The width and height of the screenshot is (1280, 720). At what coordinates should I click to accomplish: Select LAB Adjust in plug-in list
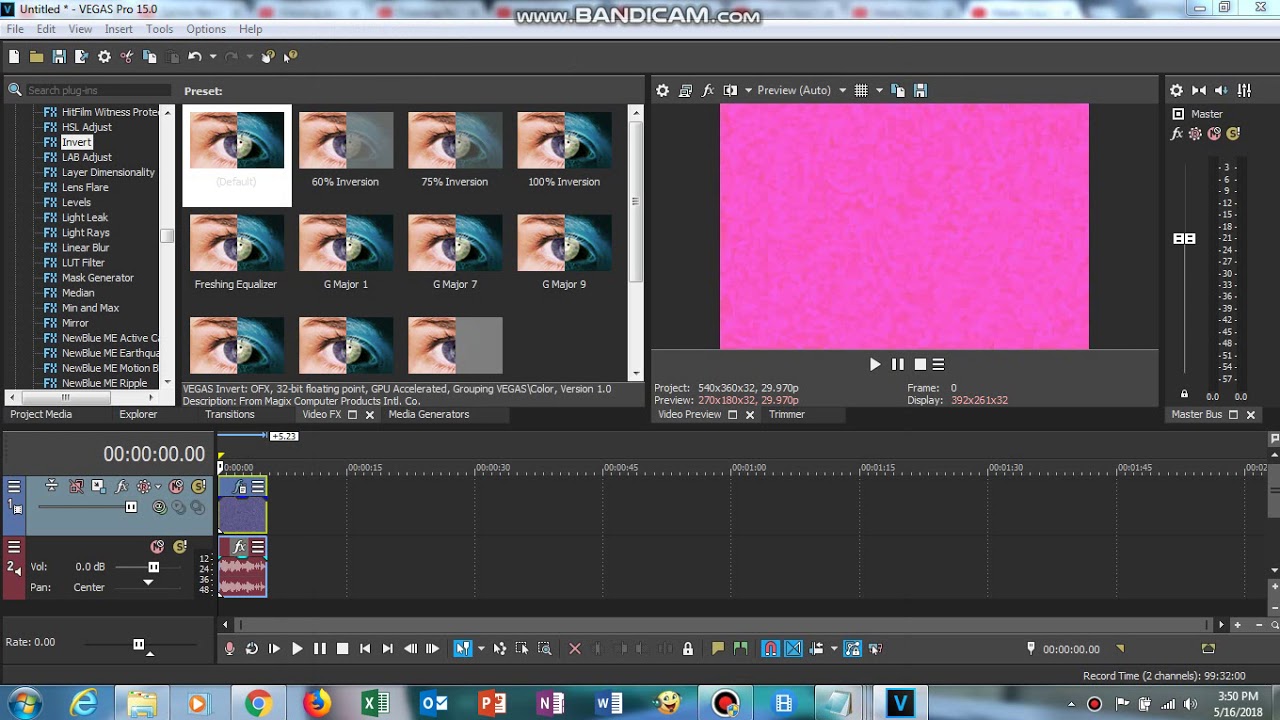[x=87, y=157]
